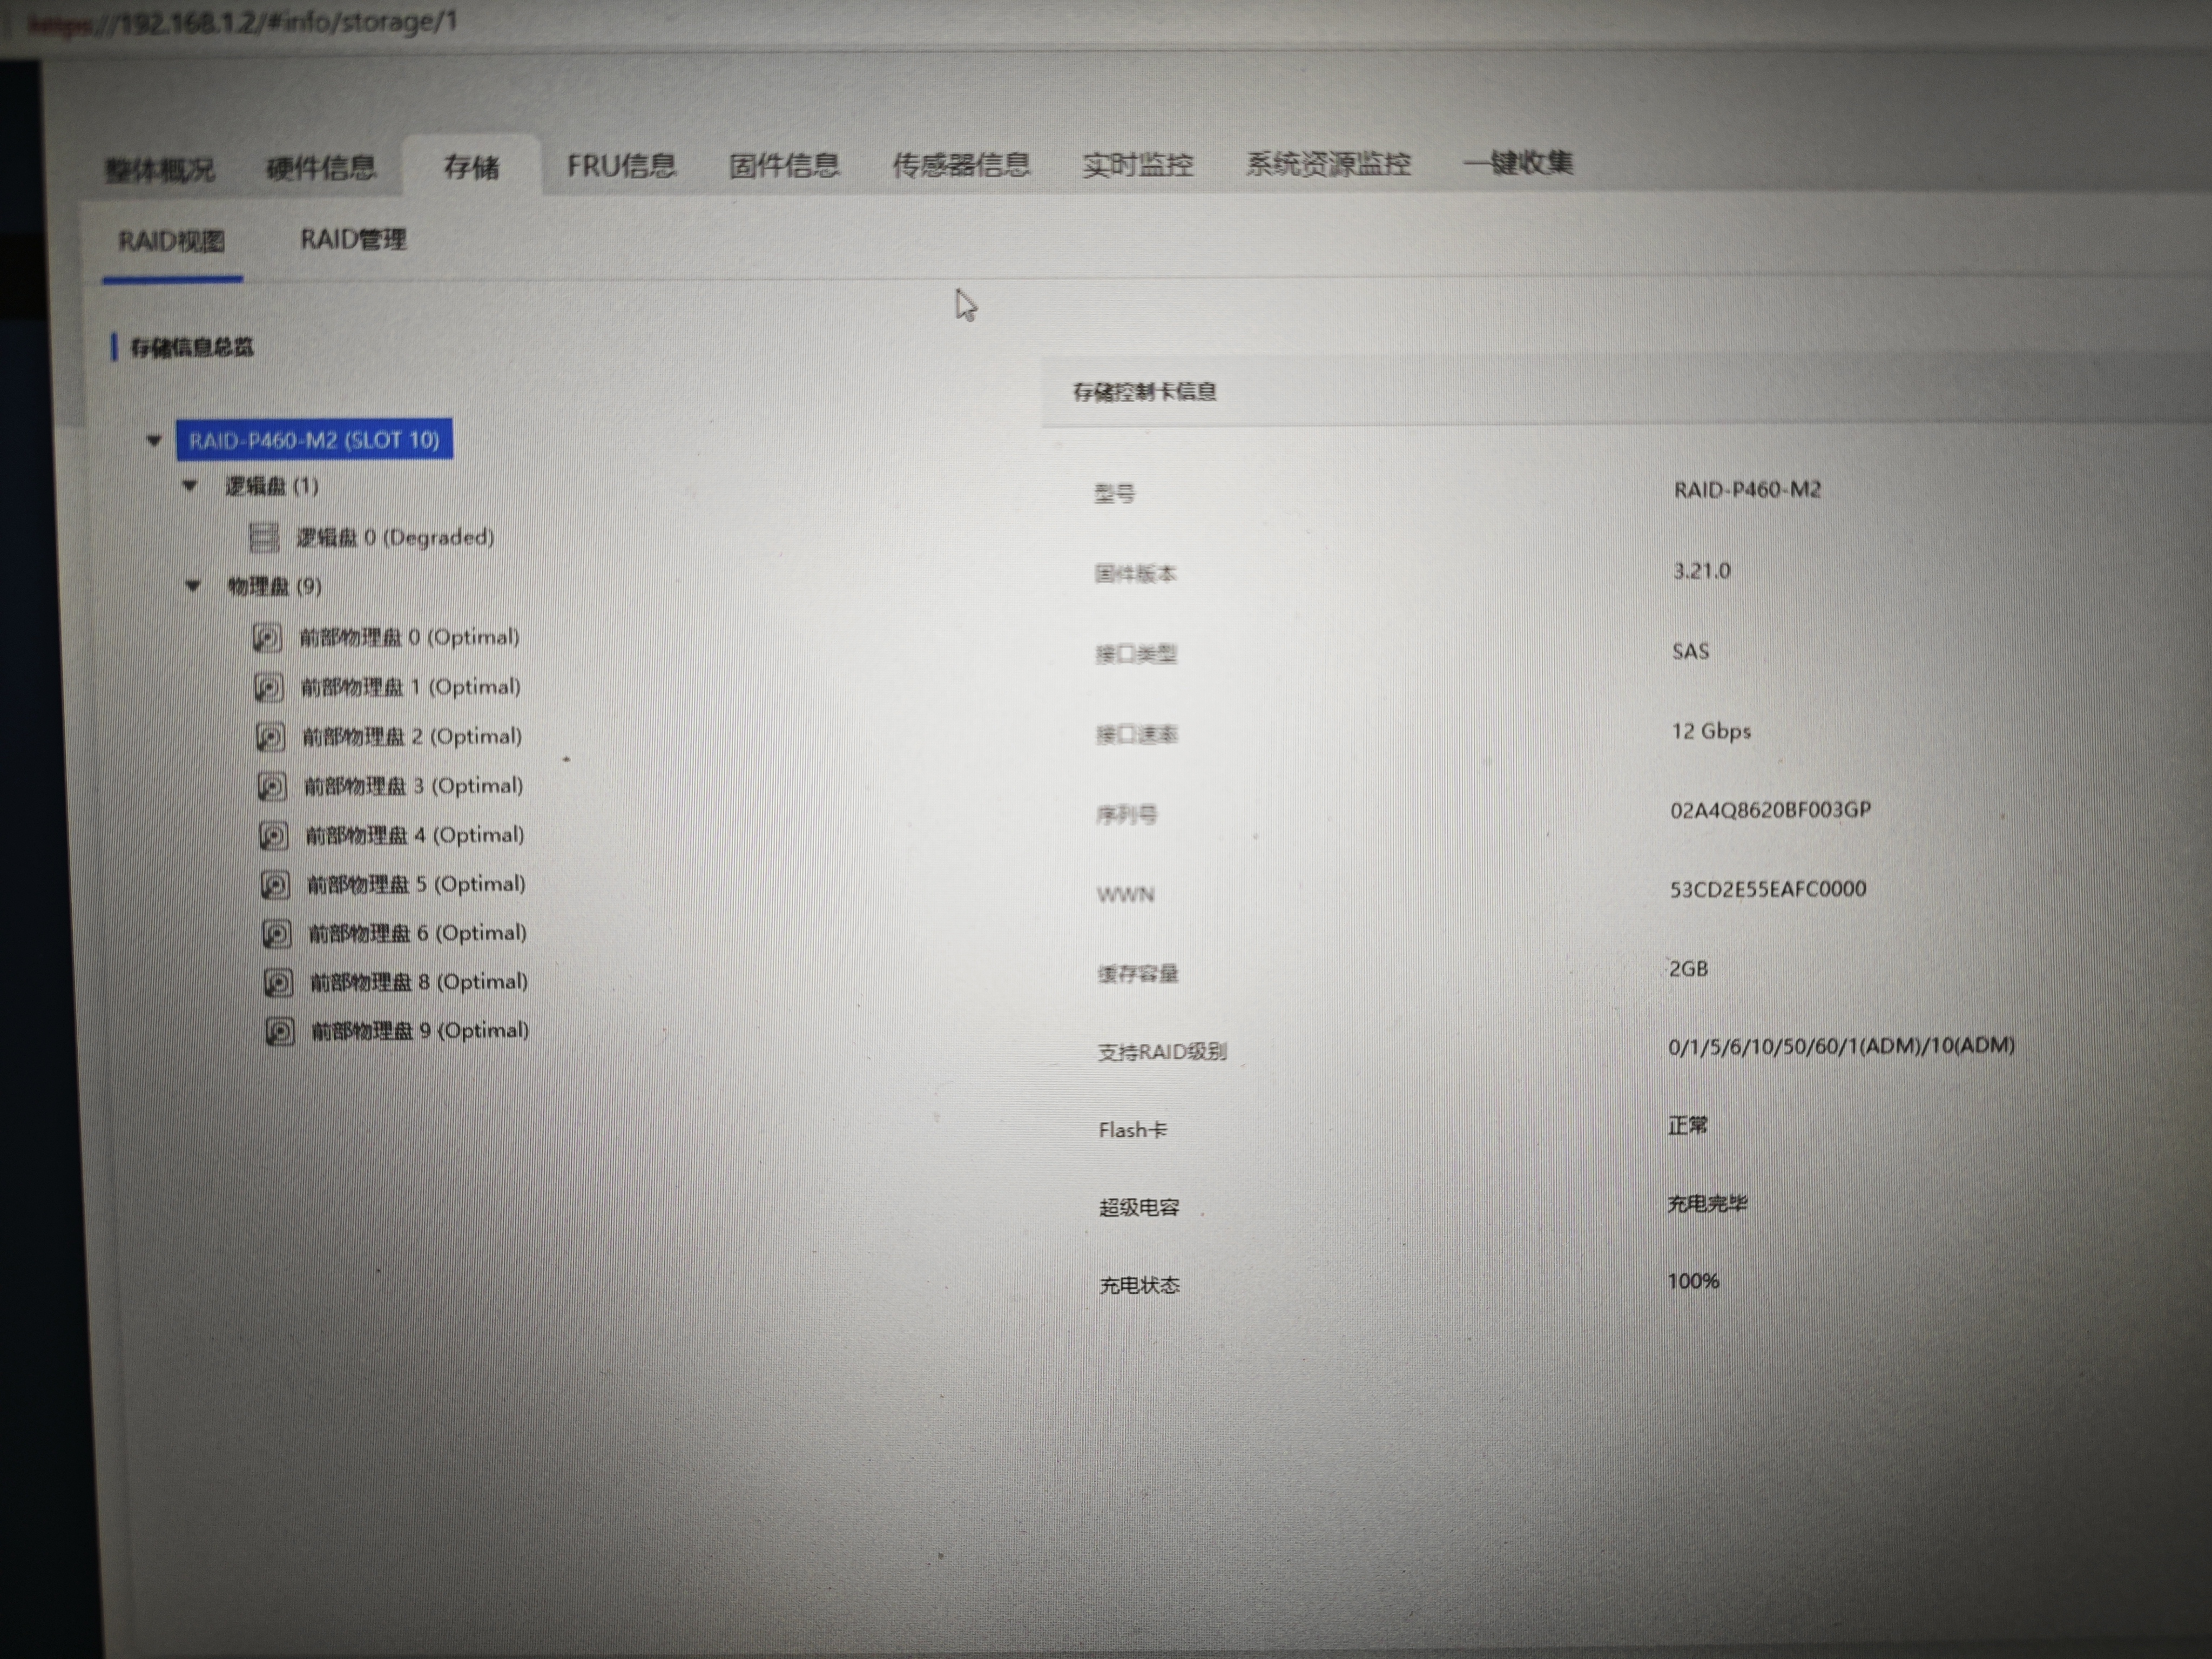Collapse the RAID-P460-M2 controller node
This screenshot has height=1659, width=2212.
[154, 440]
